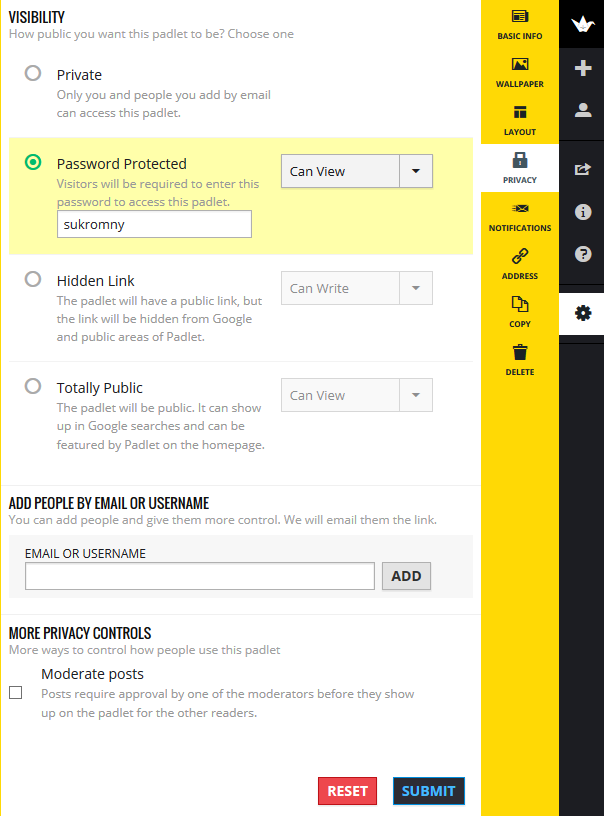Click the plus icon to create padlet

point(583,68)
